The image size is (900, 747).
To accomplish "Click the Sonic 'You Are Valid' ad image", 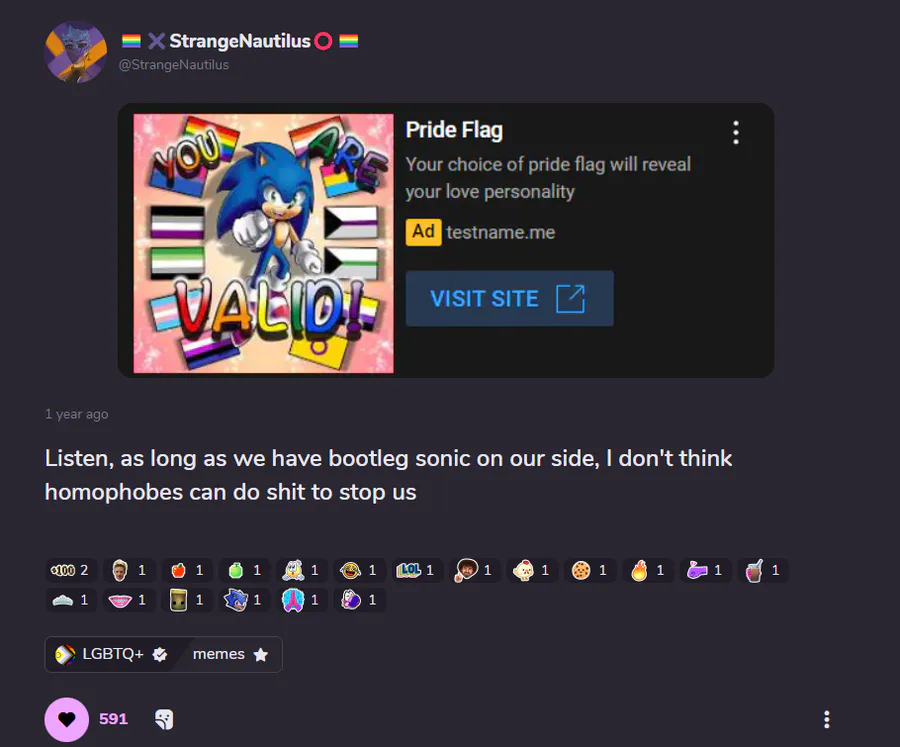I will (x=263, y=243).
